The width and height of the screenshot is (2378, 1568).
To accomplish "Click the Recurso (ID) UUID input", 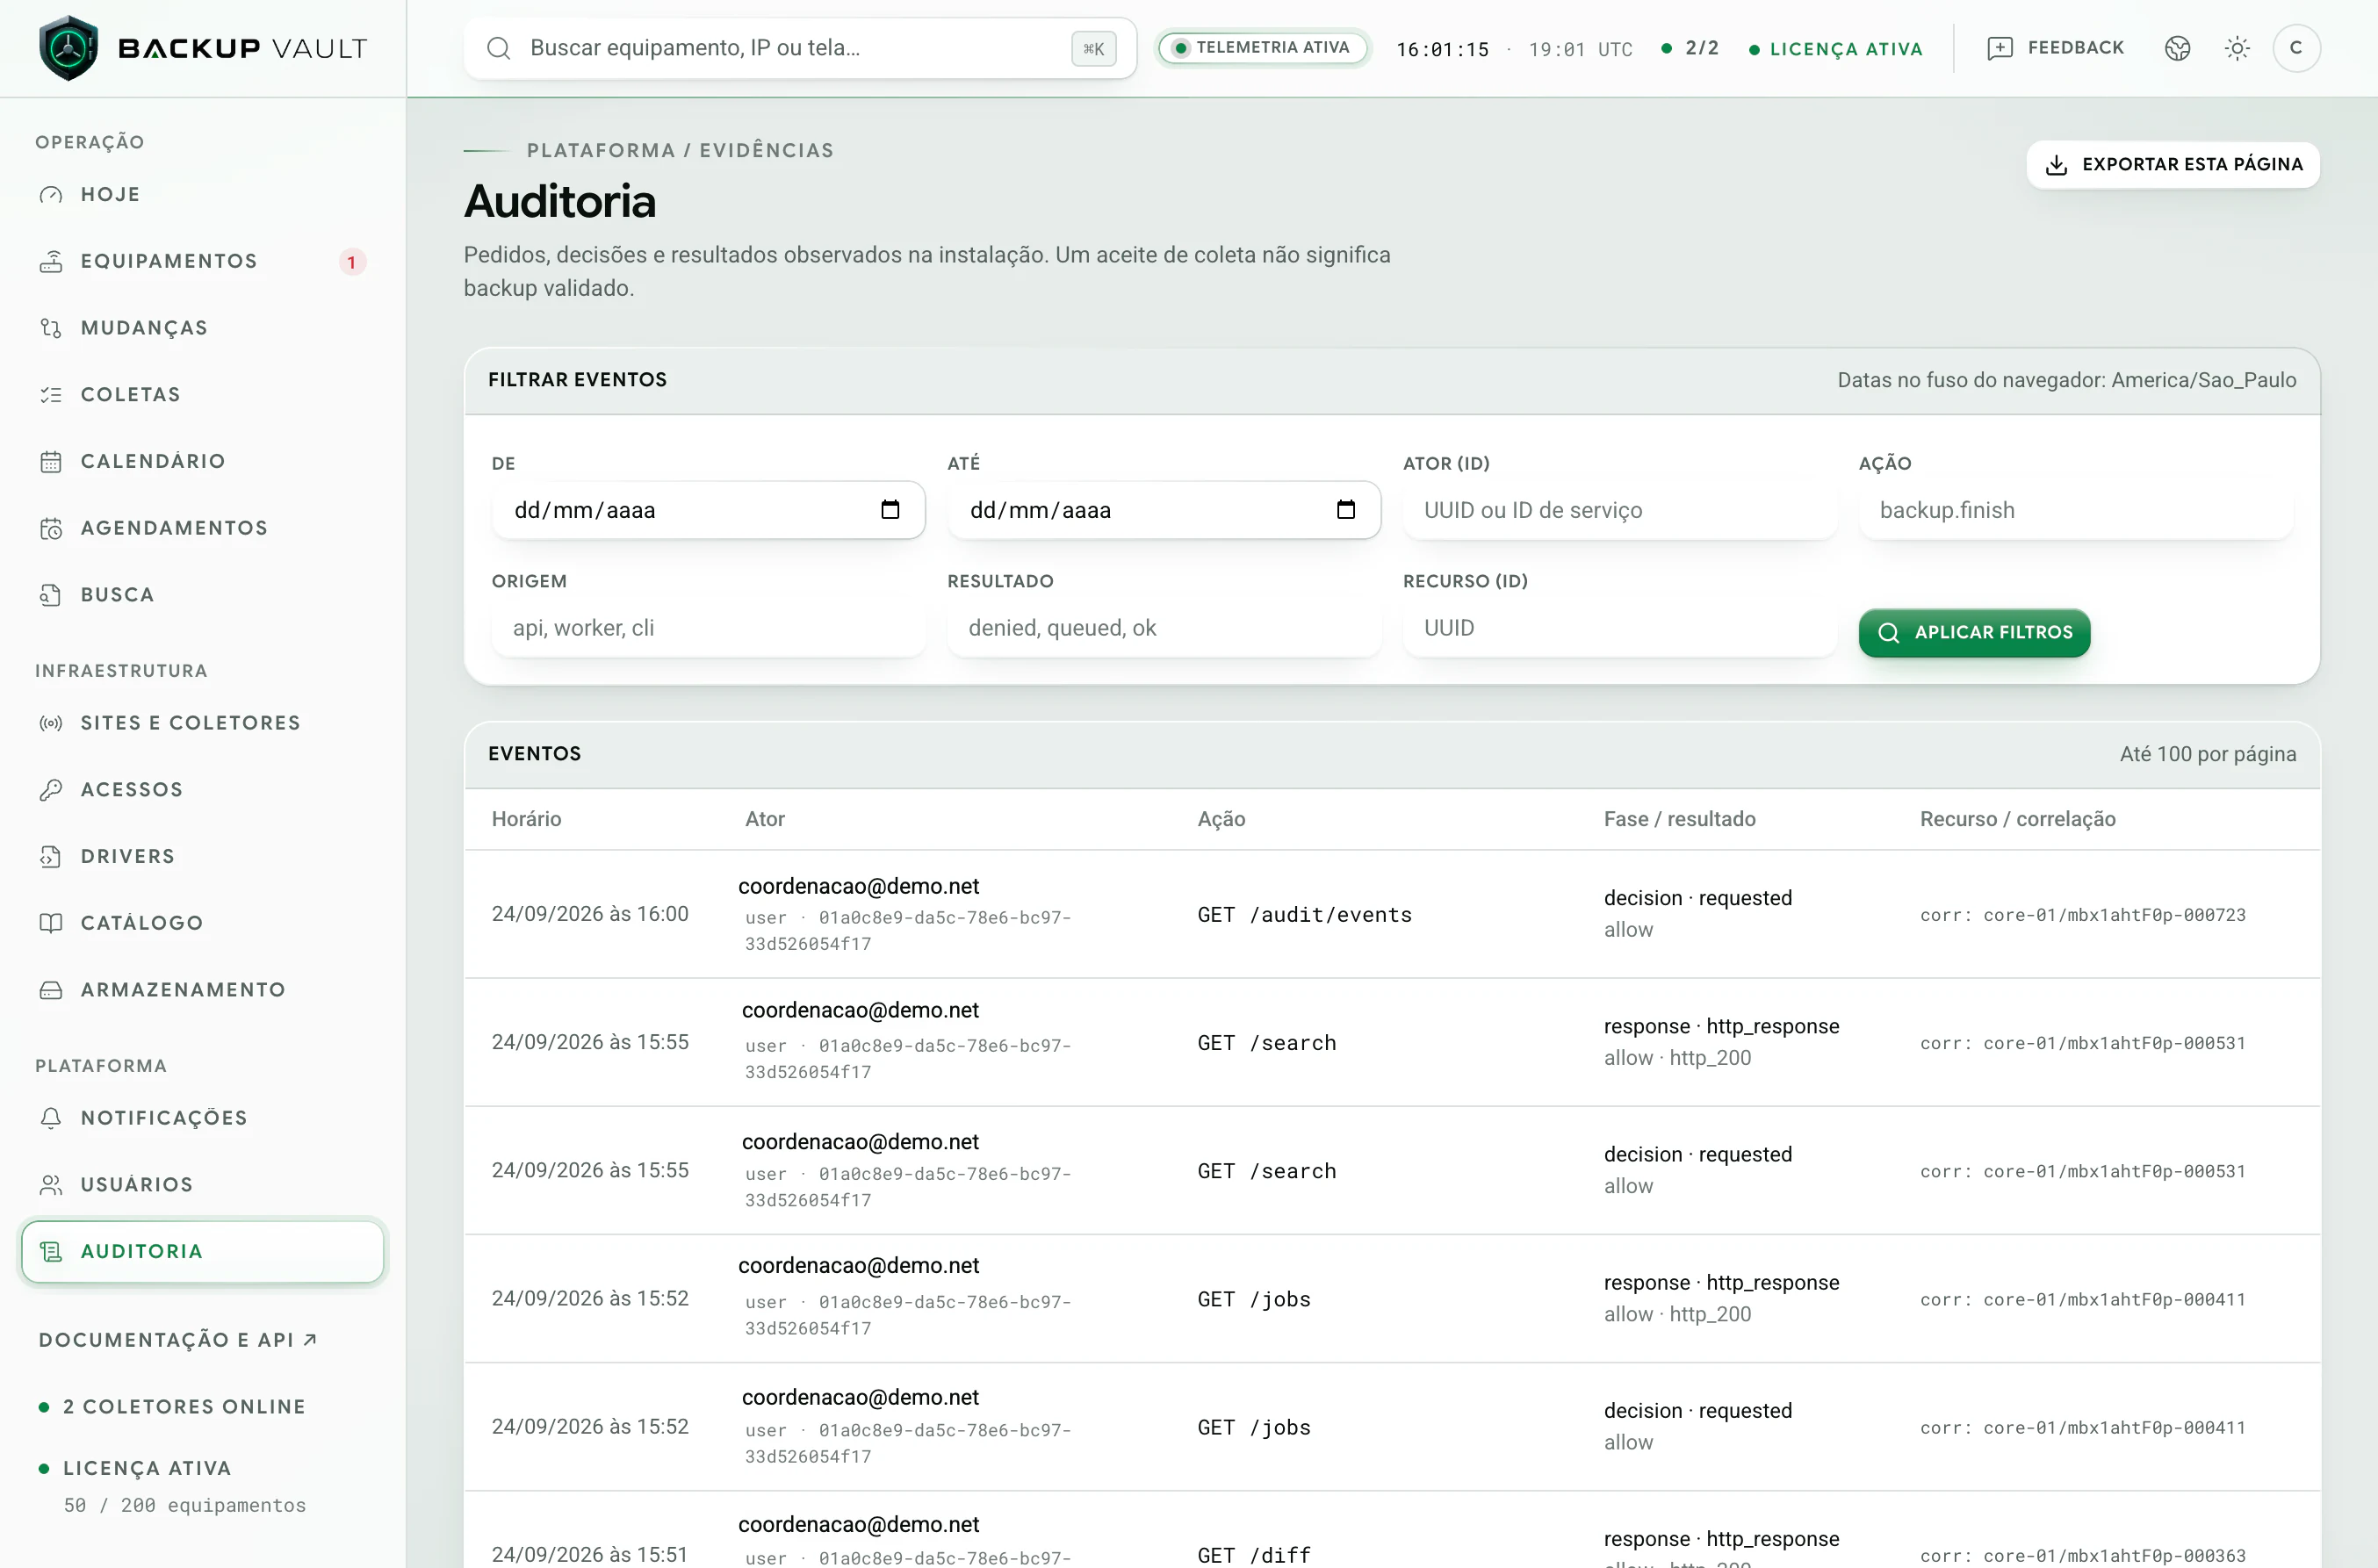I will [x=1619, y=628].
